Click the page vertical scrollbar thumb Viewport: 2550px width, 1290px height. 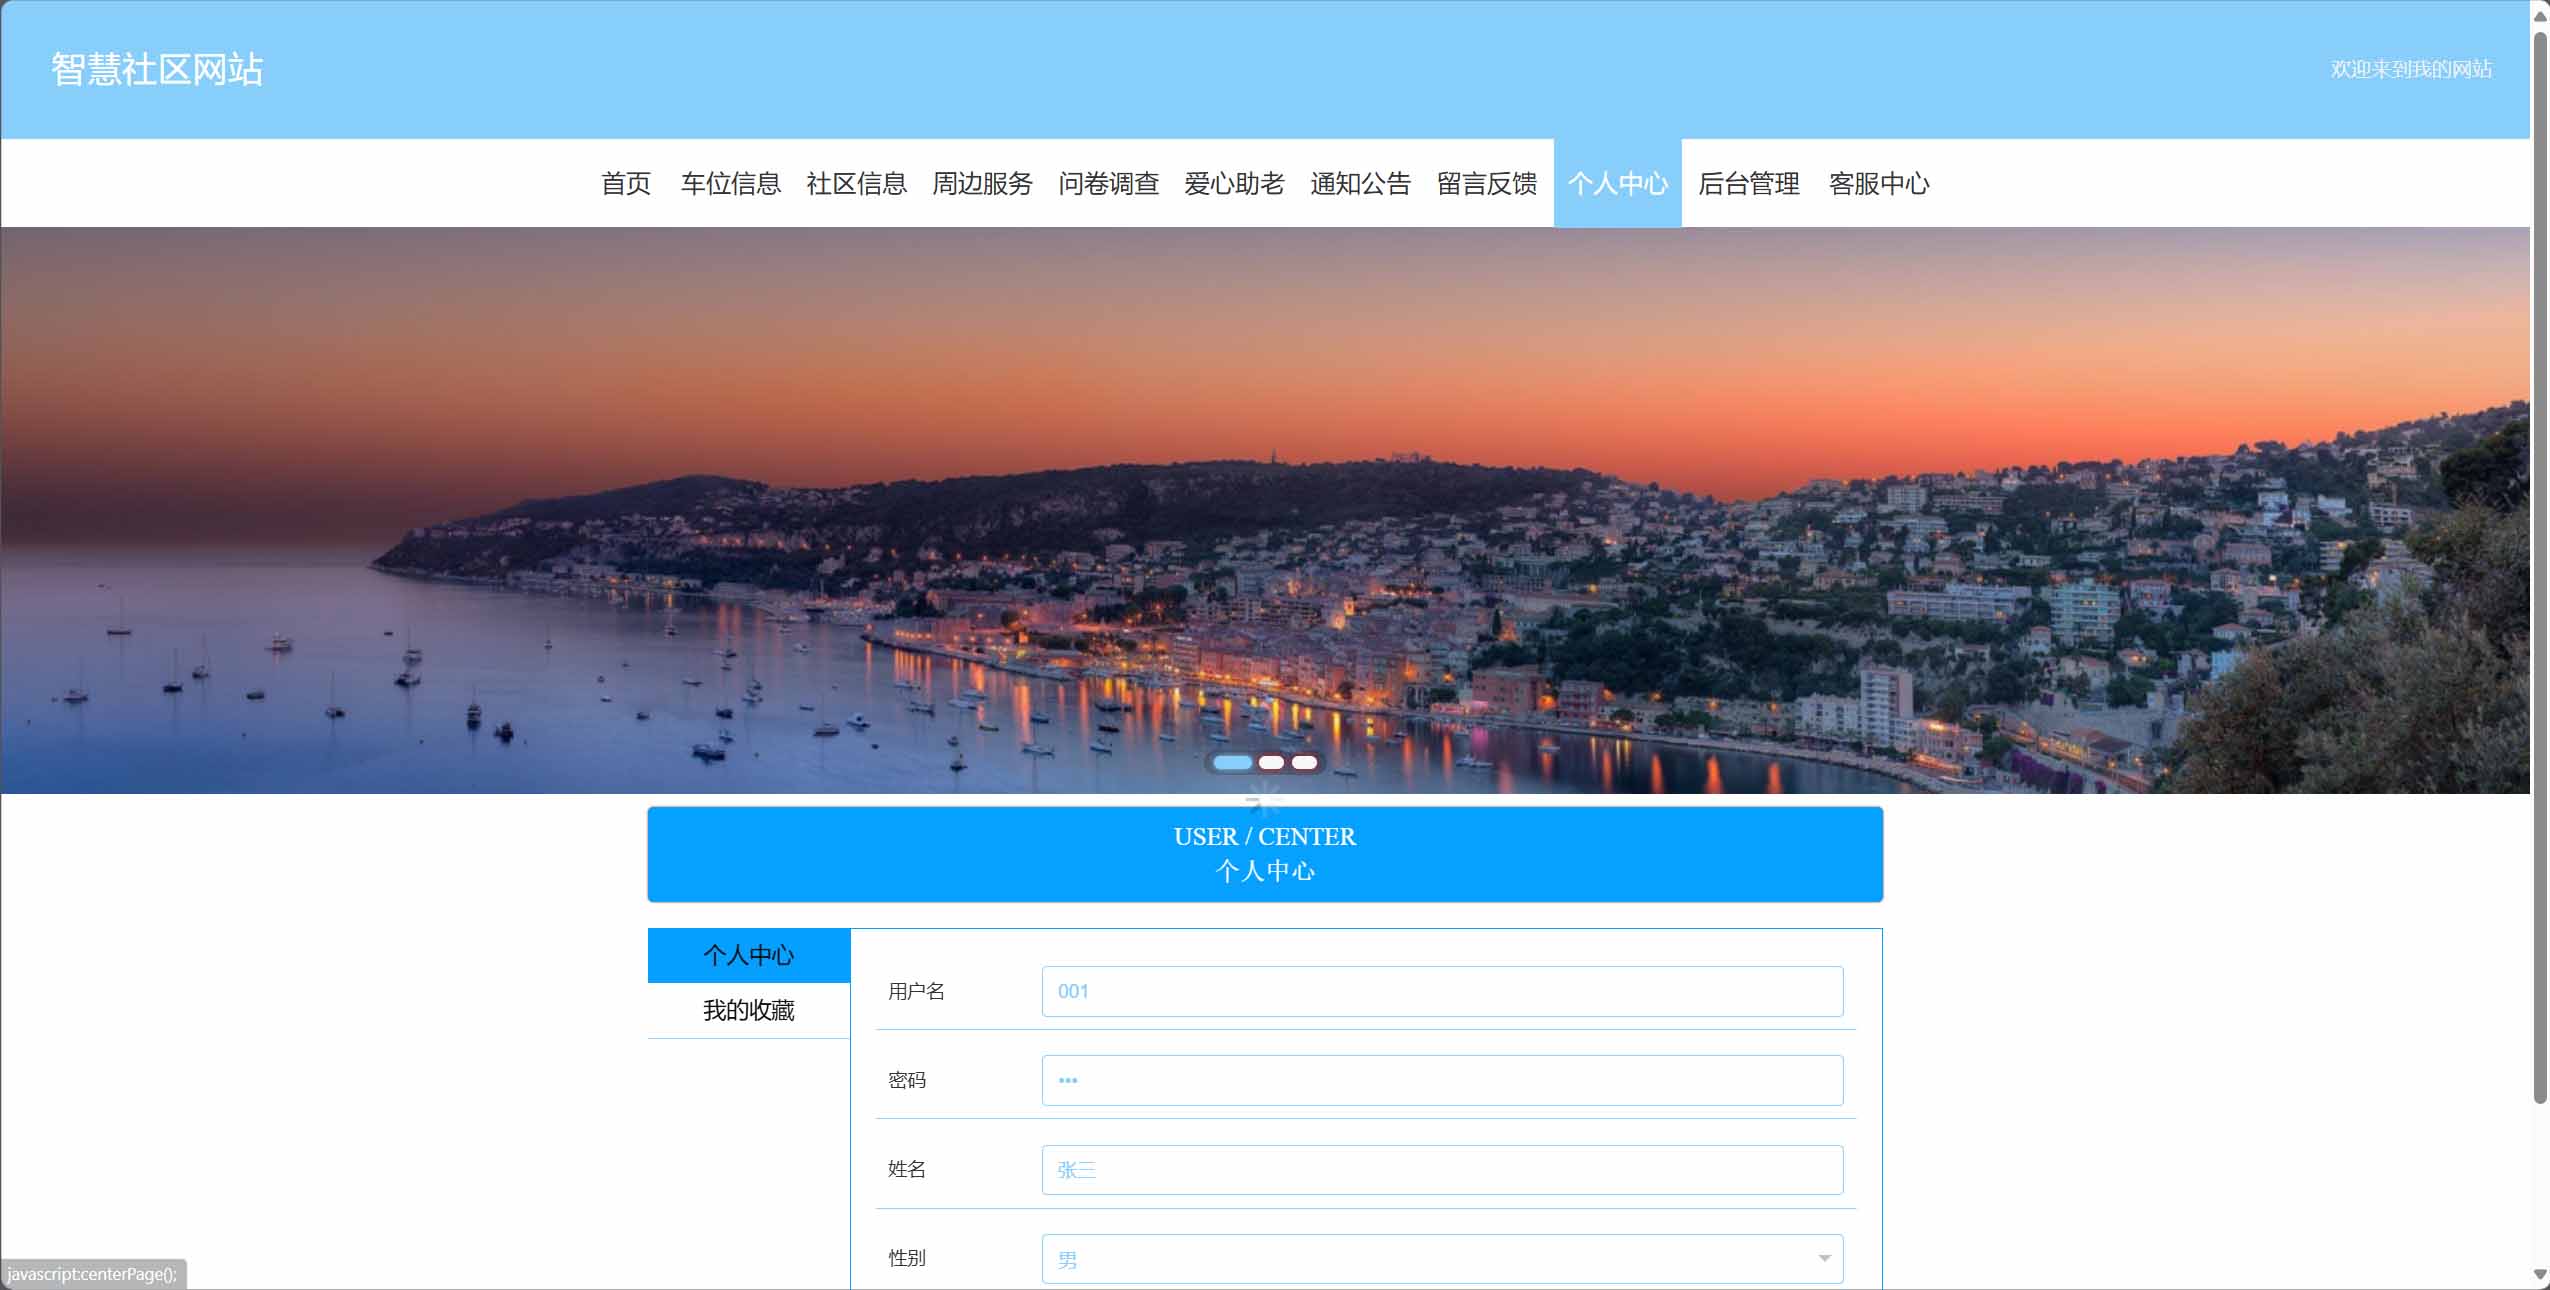coord(2540,567)
